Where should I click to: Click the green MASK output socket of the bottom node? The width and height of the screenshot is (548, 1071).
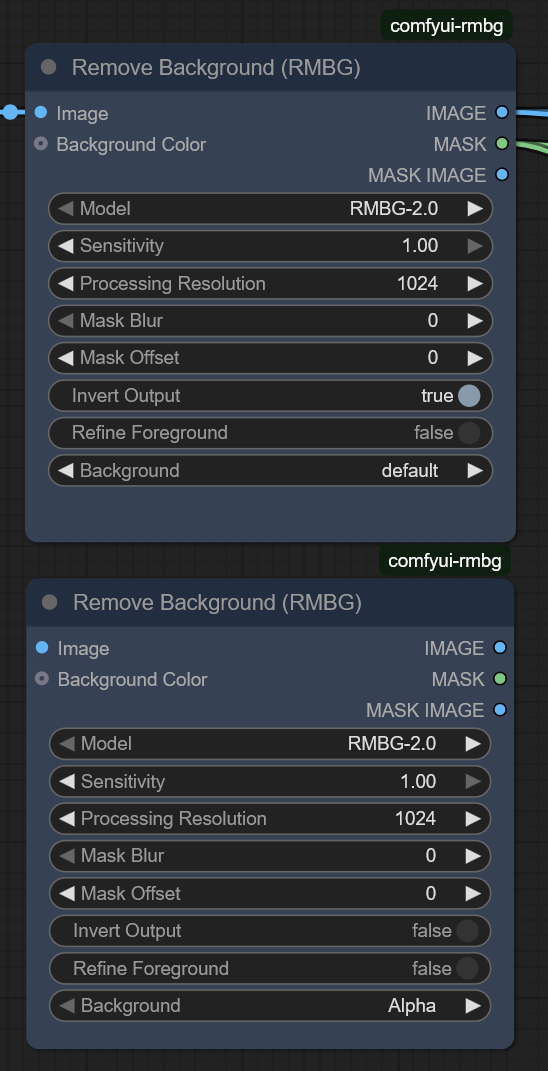click(500, 679)
